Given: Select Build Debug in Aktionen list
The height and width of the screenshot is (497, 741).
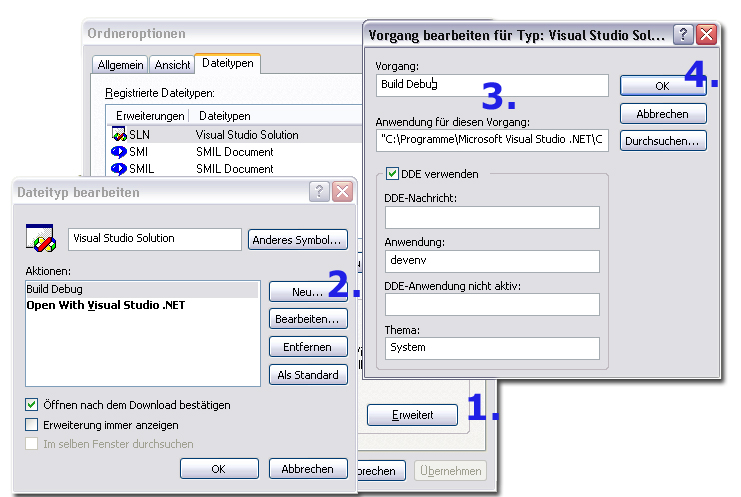Looking at the screenshot, I should click(x=142, y=289).
